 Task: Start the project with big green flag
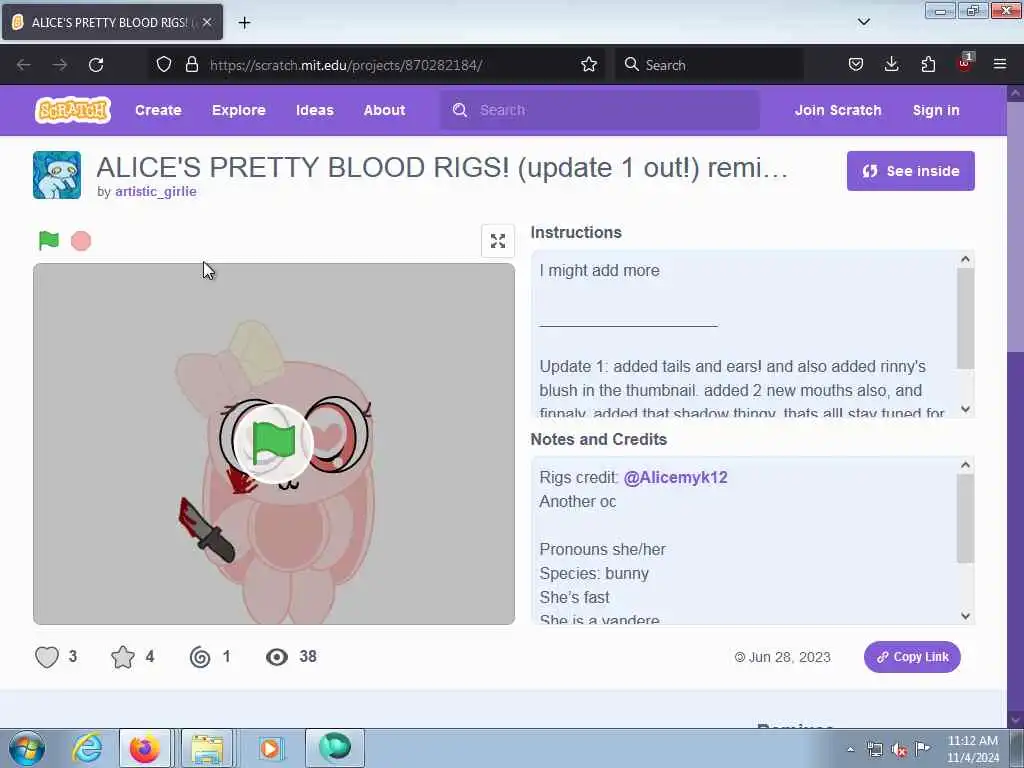tap(274, 443)
